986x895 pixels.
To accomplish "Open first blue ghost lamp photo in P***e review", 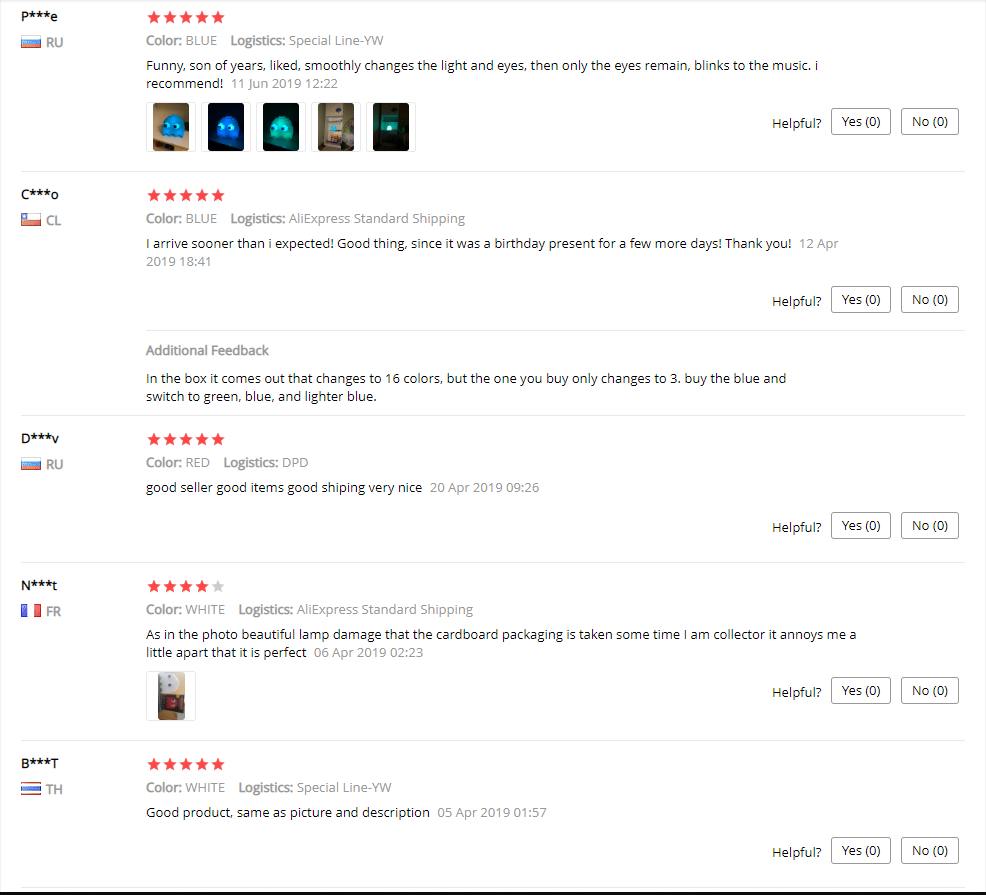I will [x=170, y=127].
